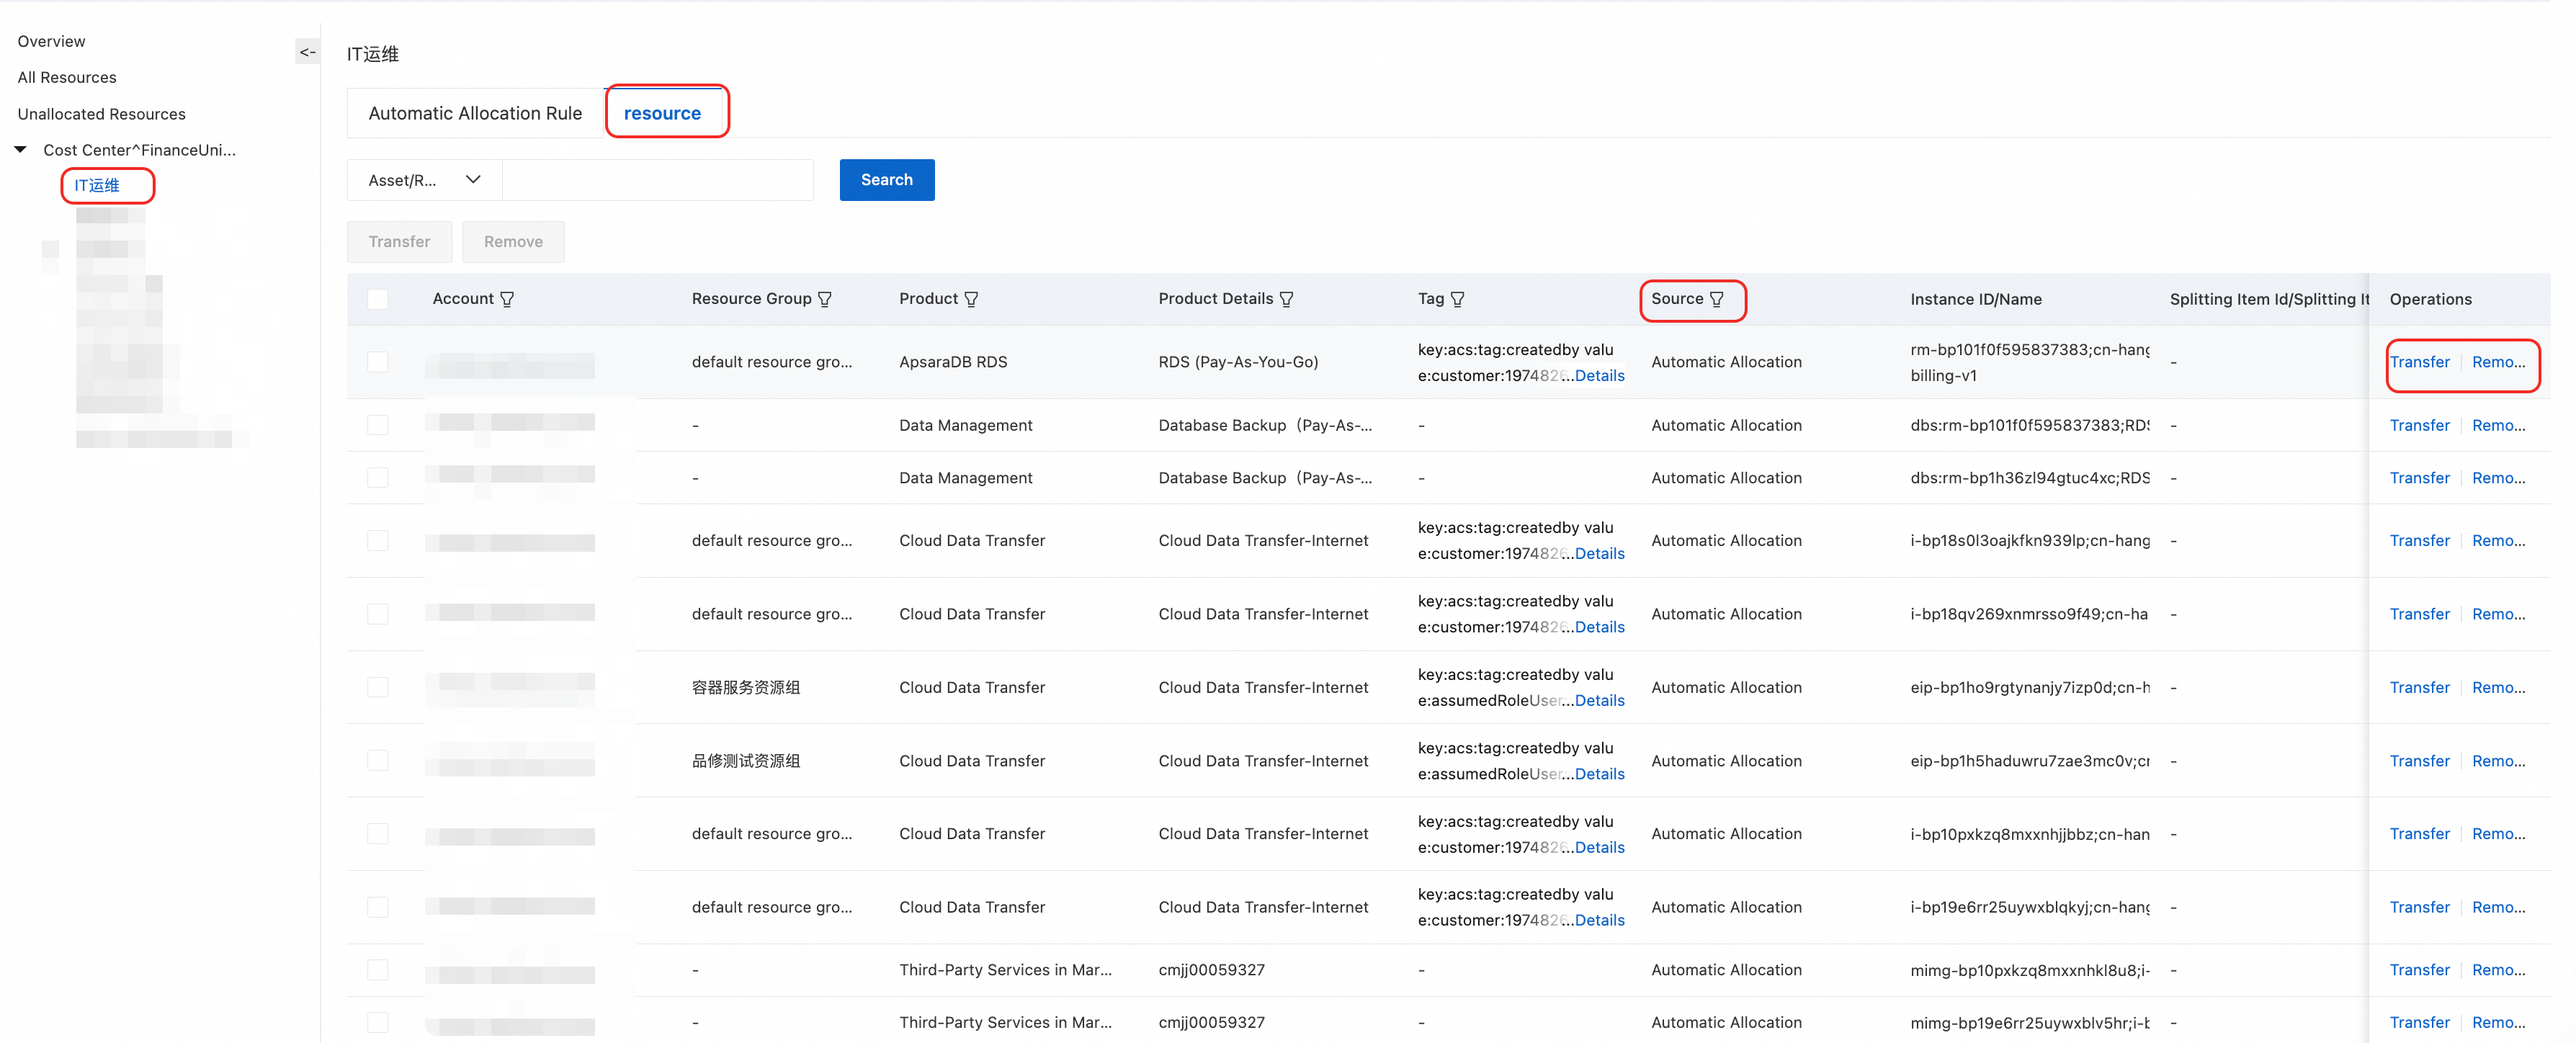Collapse sidebar with the arrow icon

coord(307,52)
